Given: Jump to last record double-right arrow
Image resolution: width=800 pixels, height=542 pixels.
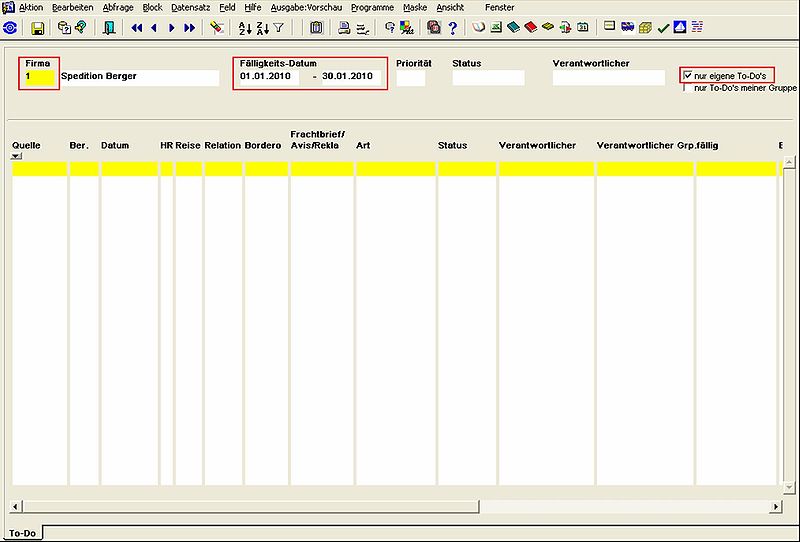Looking at the screenshot, I should (189, 28).
